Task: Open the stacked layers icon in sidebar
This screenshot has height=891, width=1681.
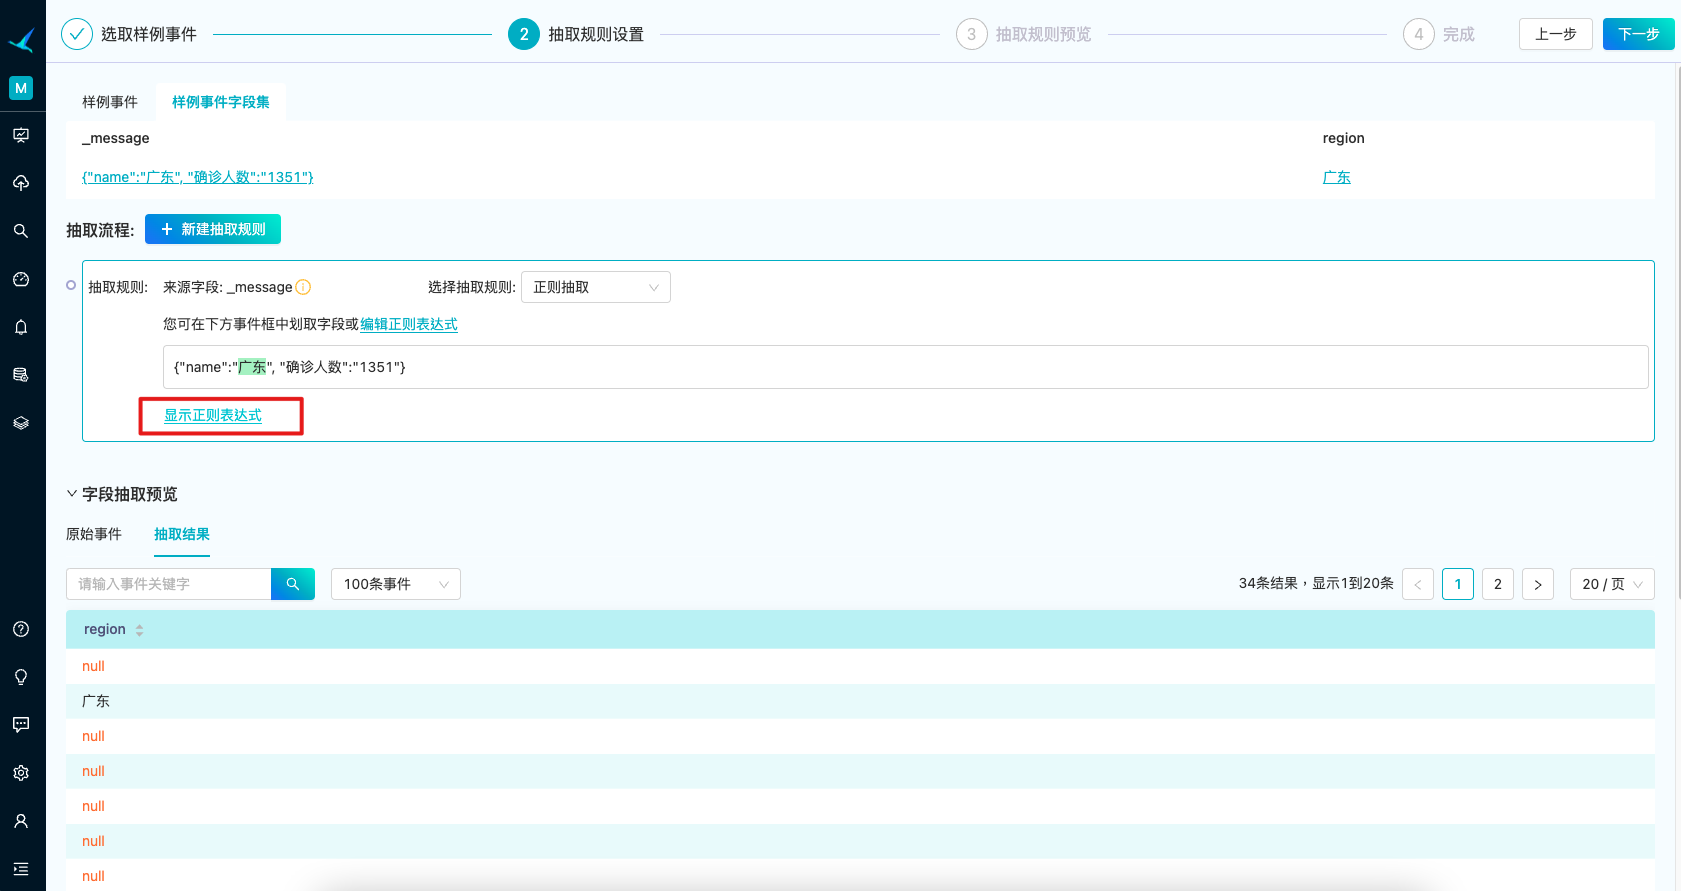Action: [21, 423]
